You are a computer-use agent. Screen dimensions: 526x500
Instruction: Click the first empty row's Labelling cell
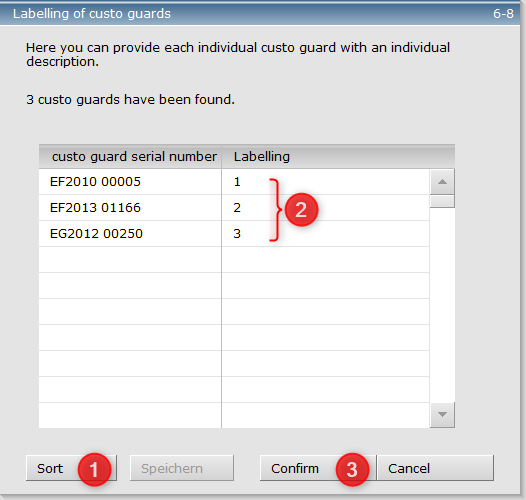(x=325, y=260)
